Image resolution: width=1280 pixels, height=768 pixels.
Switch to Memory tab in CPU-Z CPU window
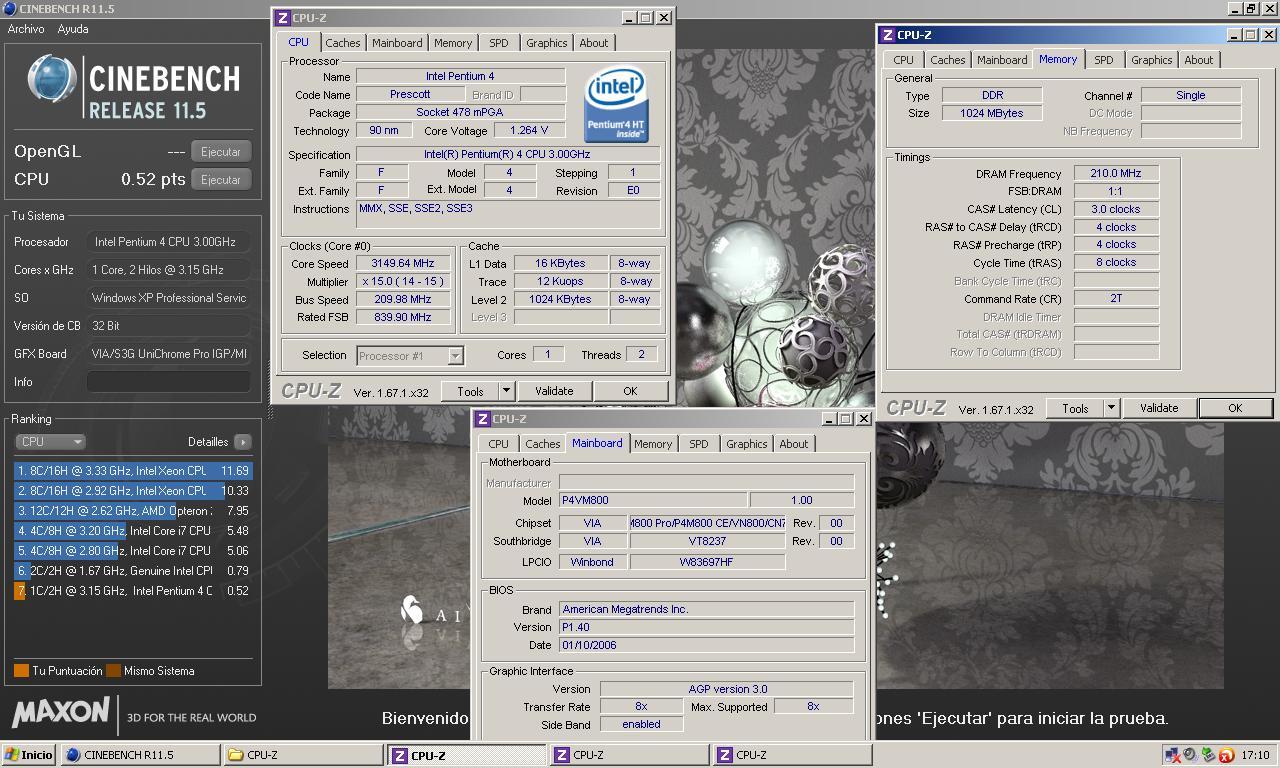click(453, 43)
